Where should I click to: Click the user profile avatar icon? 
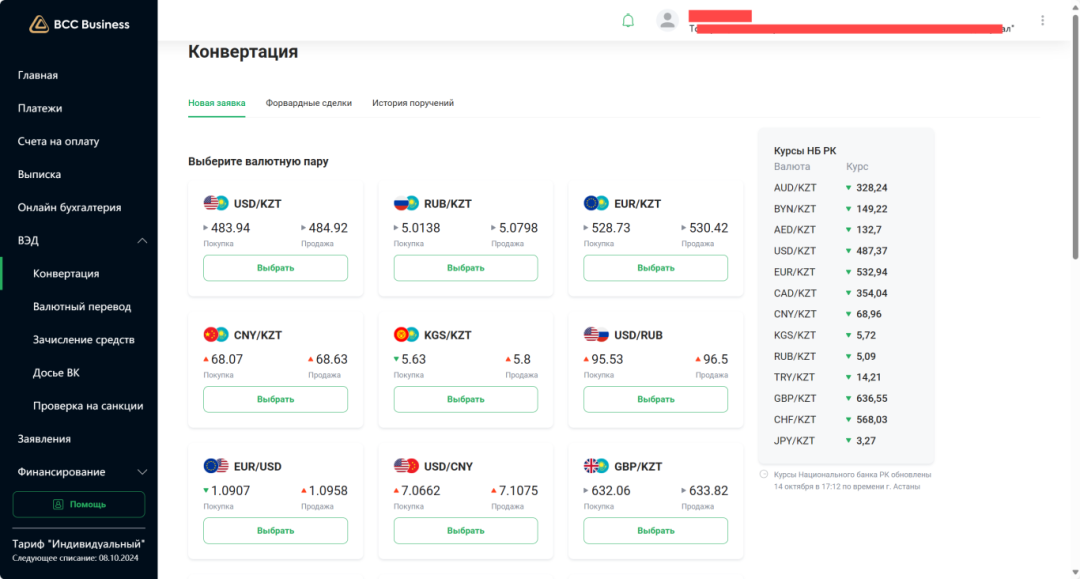tap(667, 21)
